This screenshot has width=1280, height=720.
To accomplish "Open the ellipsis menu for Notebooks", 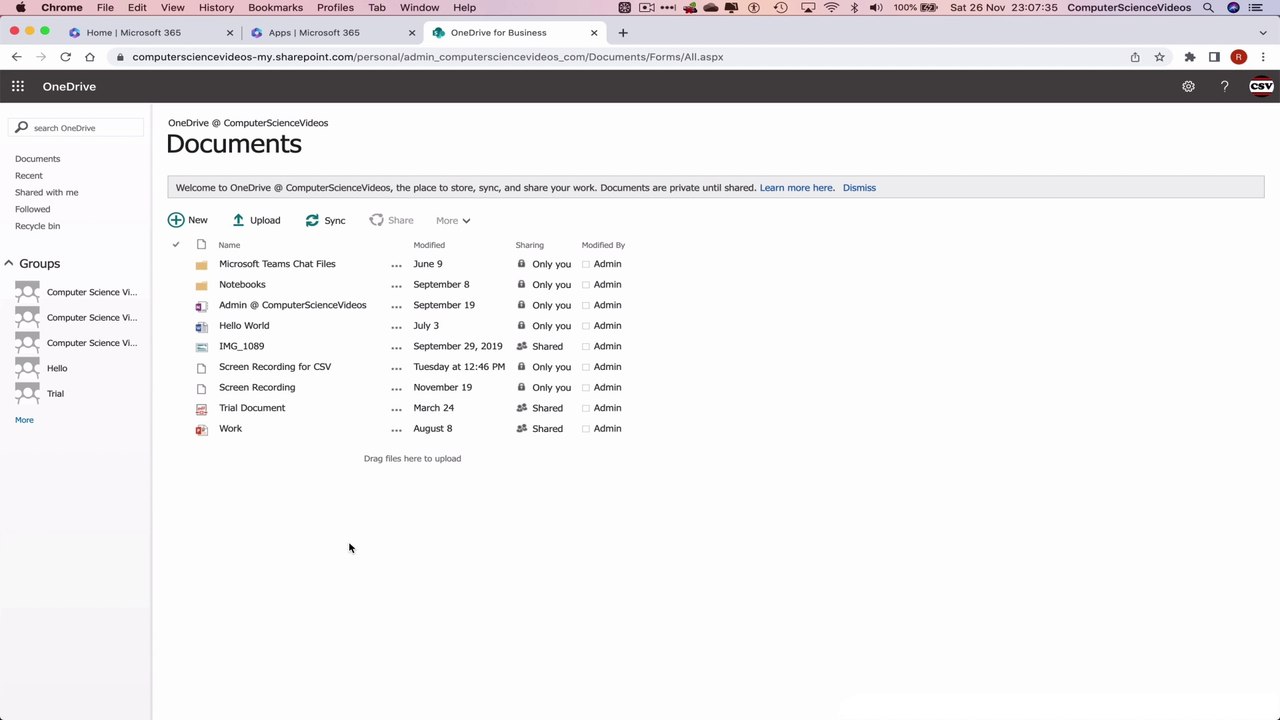I will coord(397,286).
